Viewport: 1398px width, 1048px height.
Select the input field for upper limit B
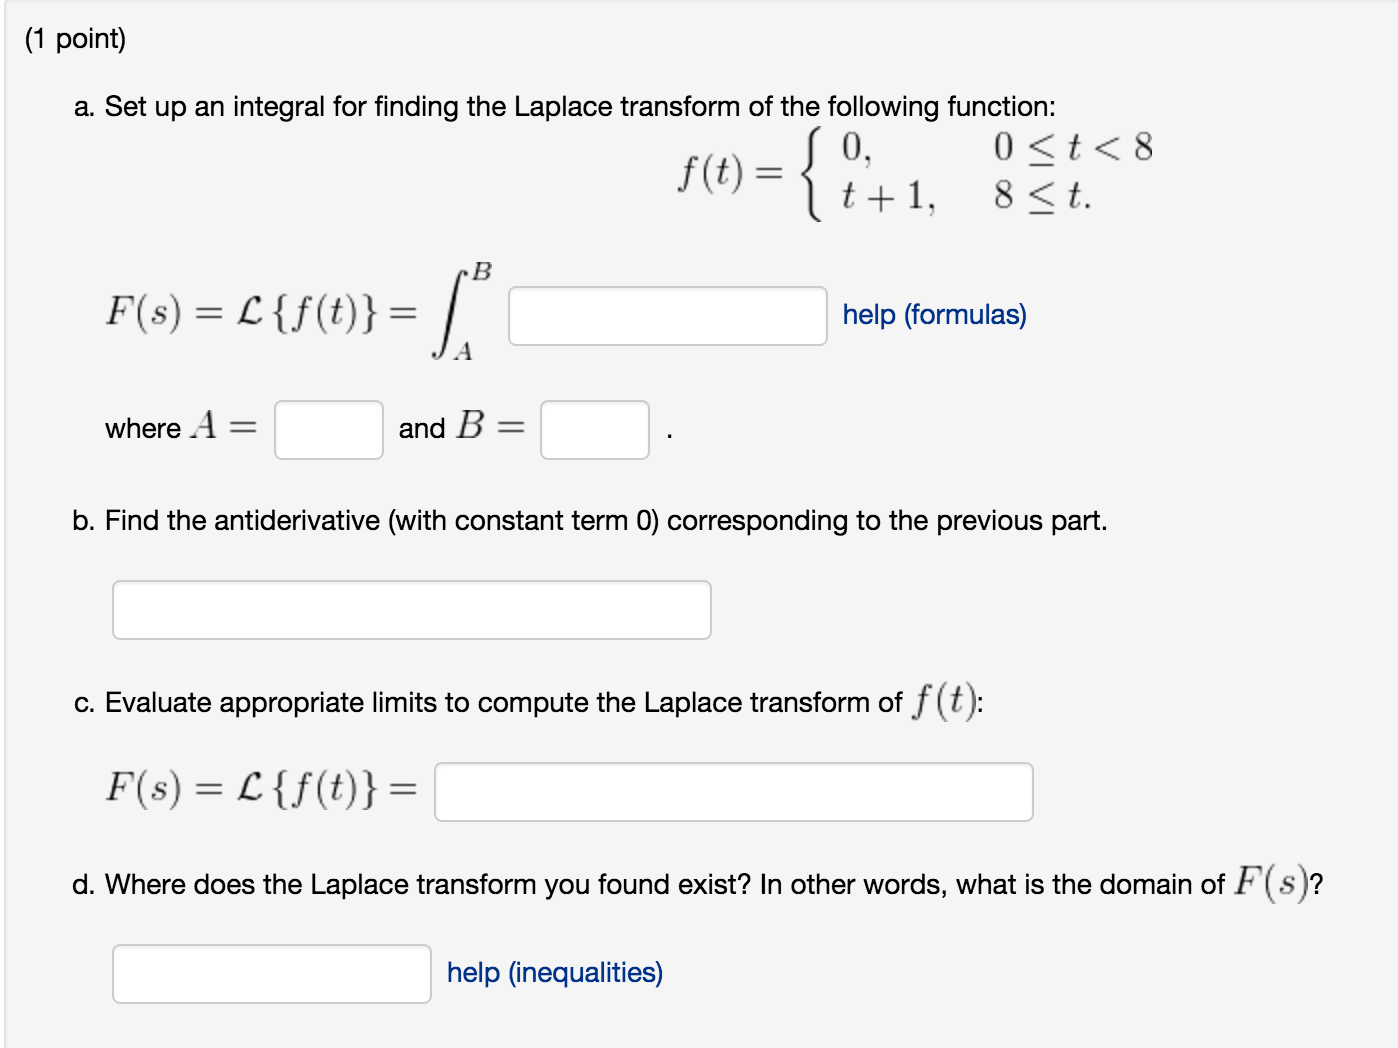pos(595,429)
